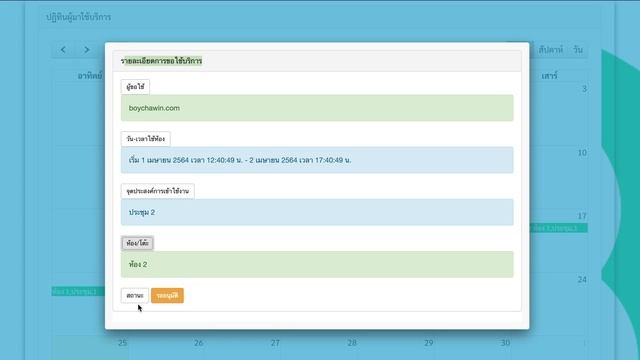Switch calendar to วัน day view
Screen dimensions: 640x360
coord(578,50)
